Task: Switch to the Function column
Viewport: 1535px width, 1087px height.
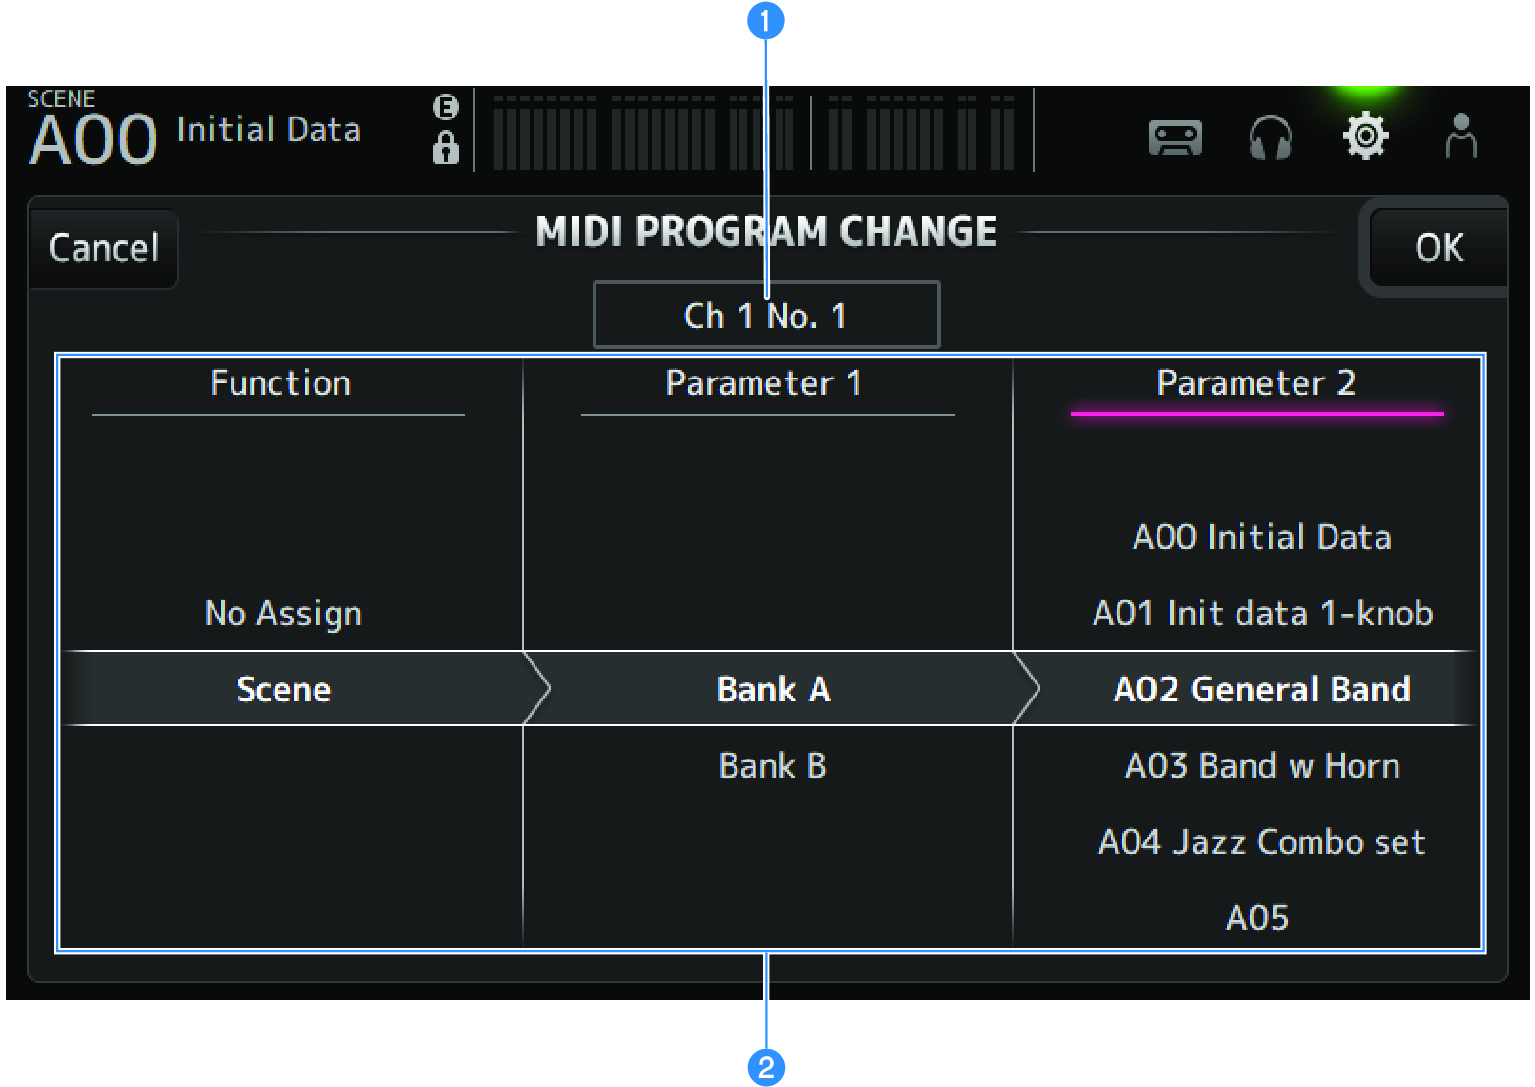Action: coord(280,383)
